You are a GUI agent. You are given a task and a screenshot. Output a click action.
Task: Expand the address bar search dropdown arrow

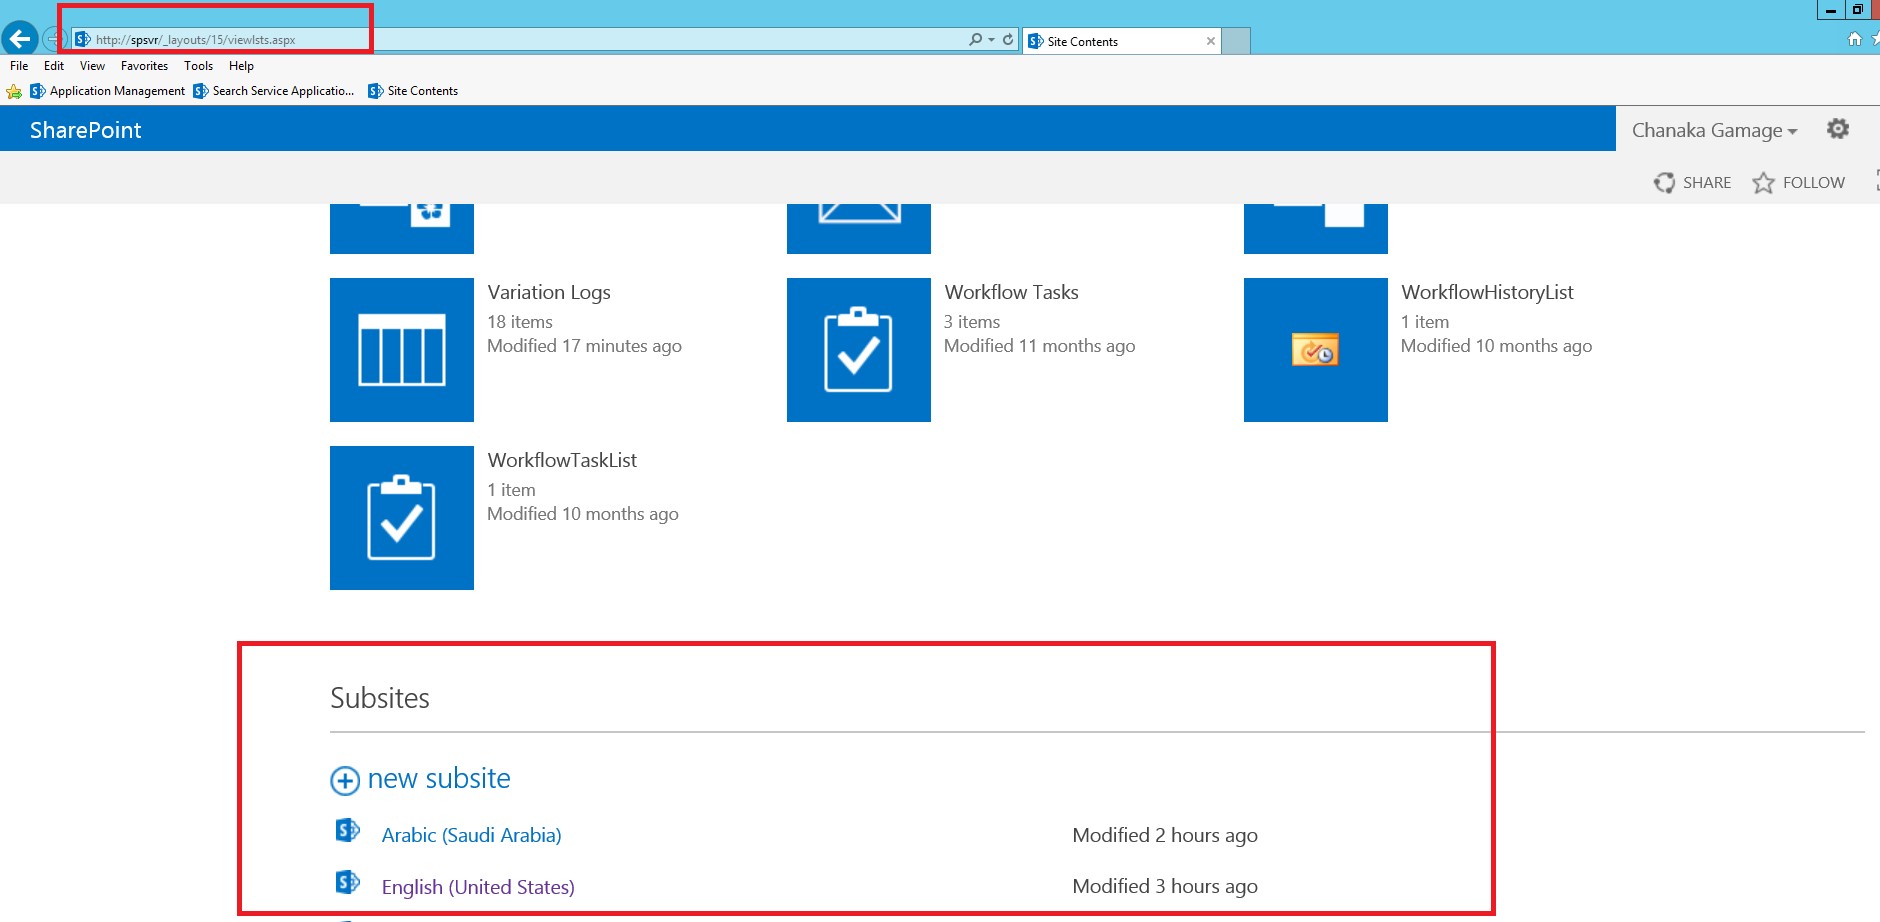[x=991, y=40]
